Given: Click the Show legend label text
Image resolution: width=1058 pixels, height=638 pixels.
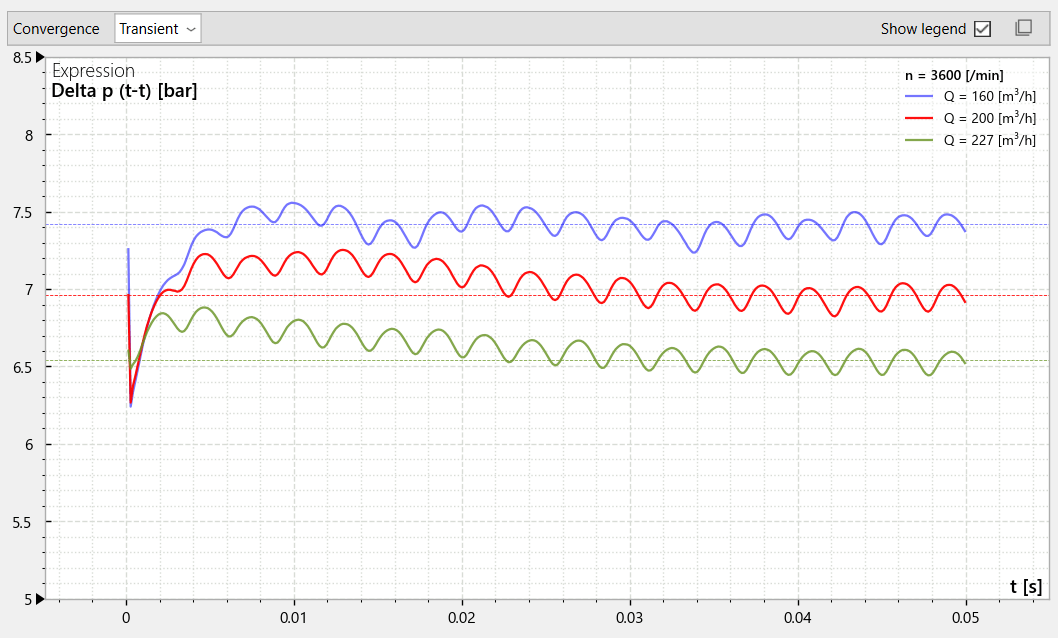Looking at the screenshot, I should (923, 29).
